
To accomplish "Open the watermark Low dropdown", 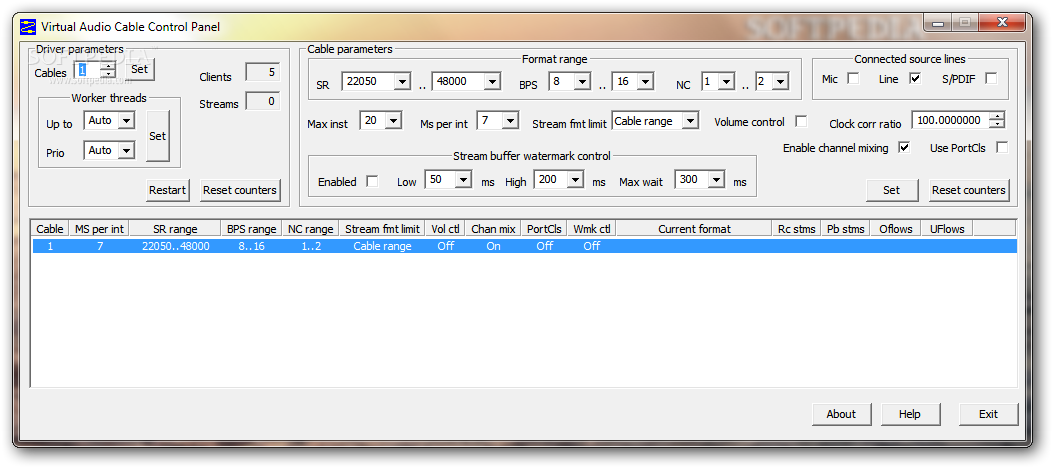I will click(x=463, y=180).
